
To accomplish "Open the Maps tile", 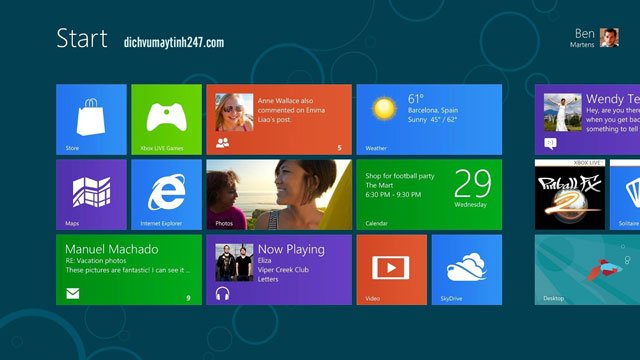I will pos(91,194).
